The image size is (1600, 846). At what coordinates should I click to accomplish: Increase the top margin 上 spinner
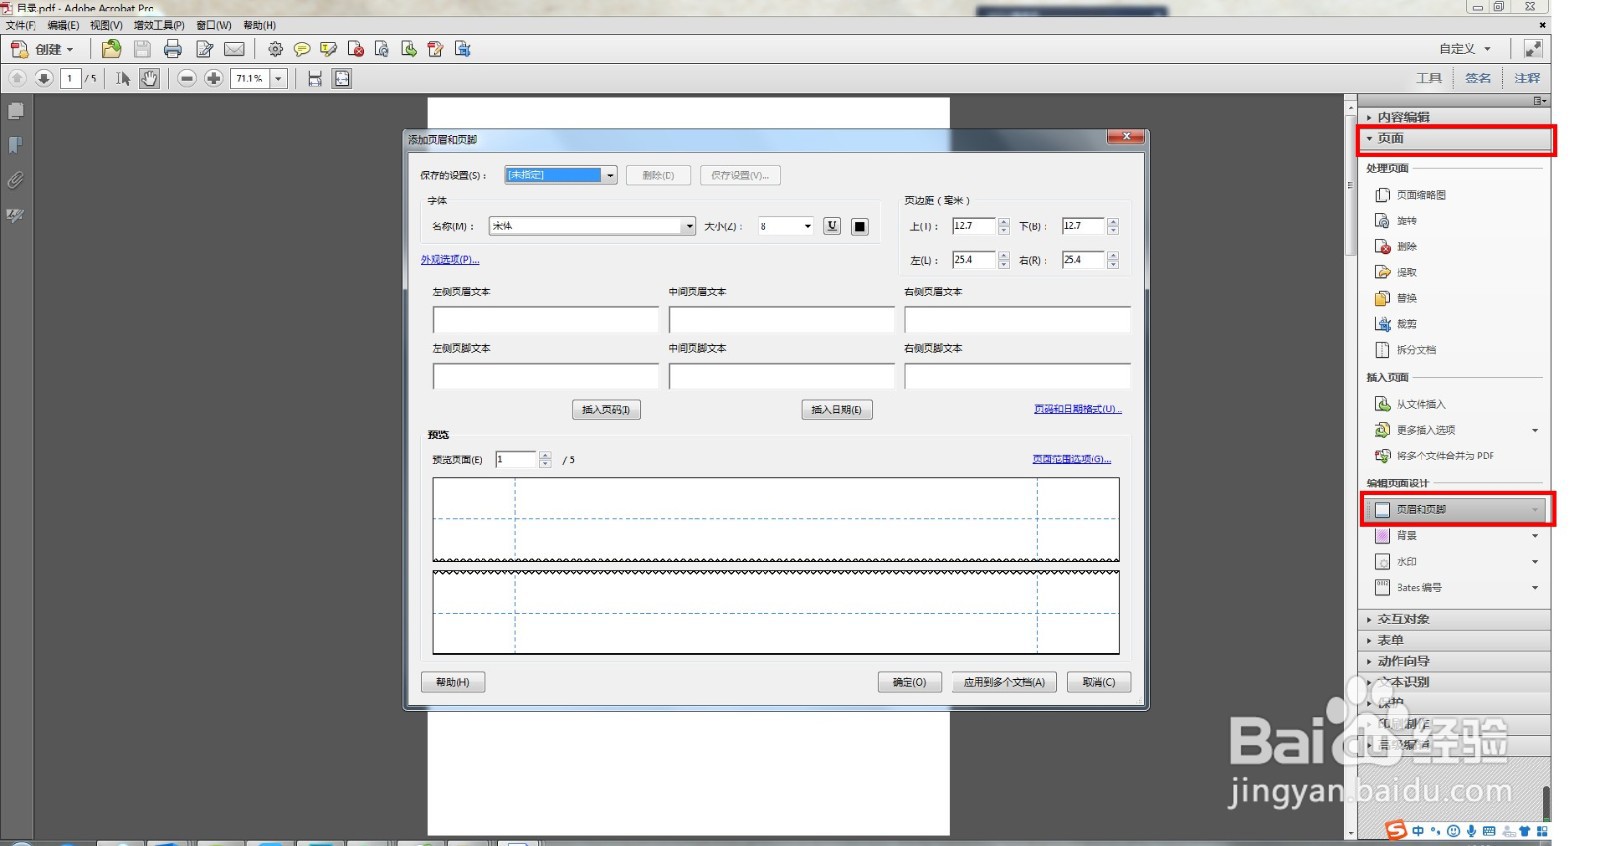click(1003, 222)
